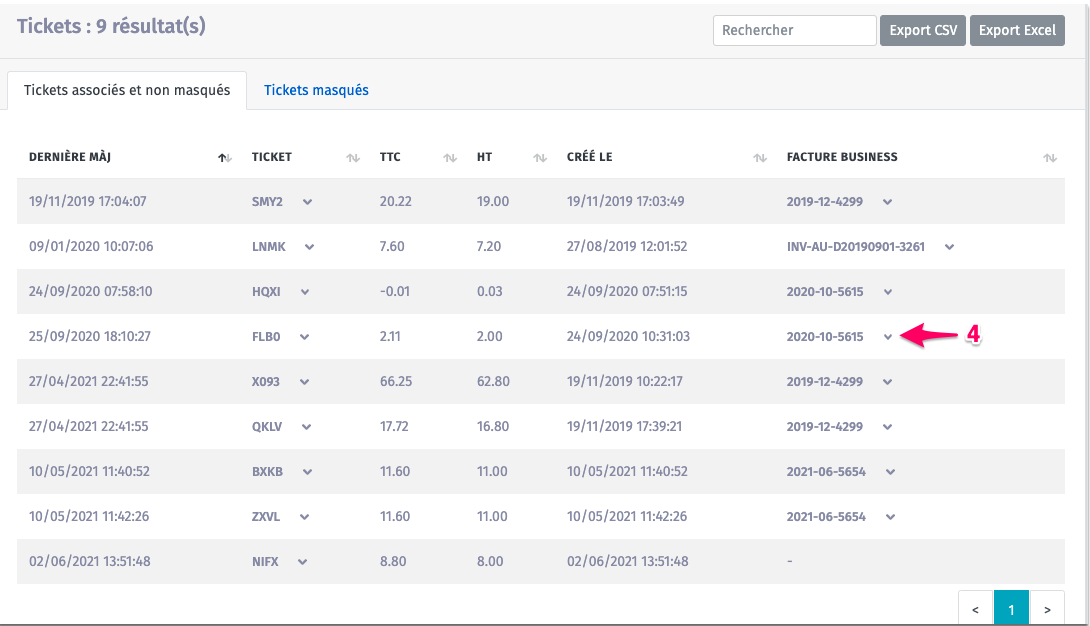Click the Export CSV button
Viewport: 1090px width, 626px height.
923,30
